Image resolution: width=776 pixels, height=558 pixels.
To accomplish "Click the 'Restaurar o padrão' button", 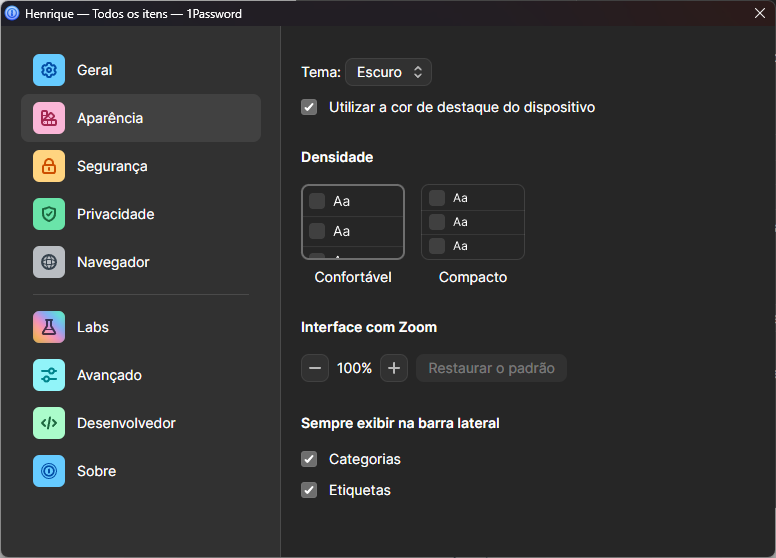I will 491,368.
